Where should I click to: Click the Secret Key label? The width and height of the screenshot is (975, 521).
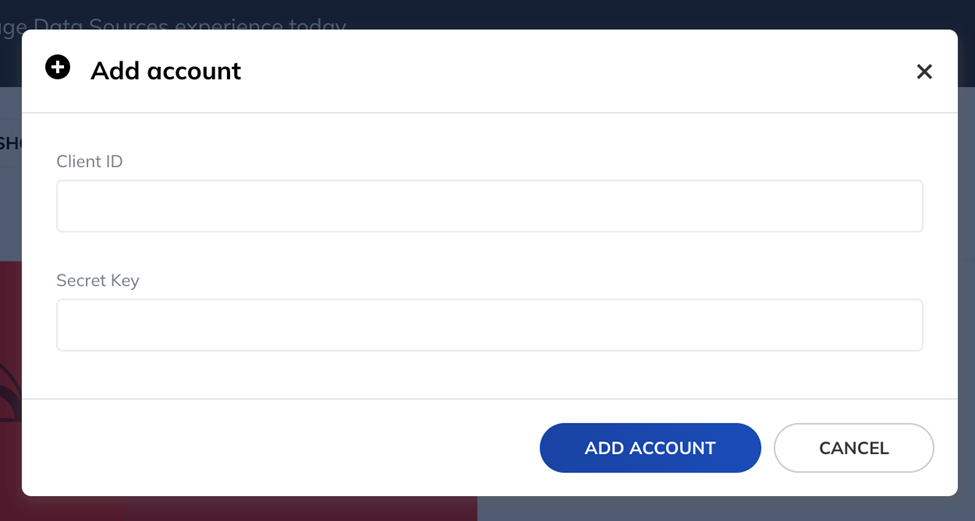(x=98, y=281)
